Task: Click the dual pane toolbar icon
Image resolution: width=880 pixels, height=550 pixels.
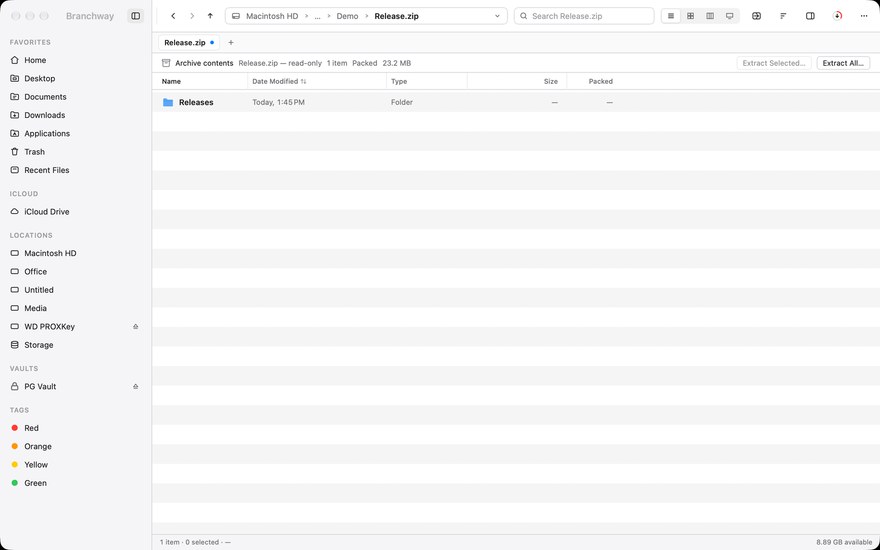Action: coord(757,16)
